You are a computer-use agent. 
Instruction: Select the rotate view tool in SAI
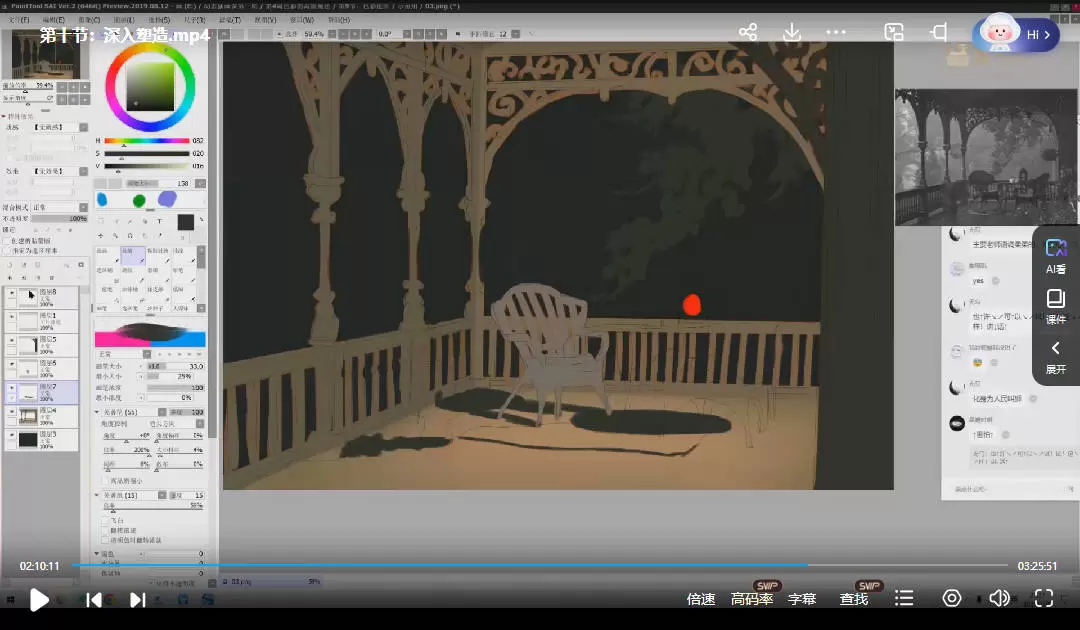[130, 235]
